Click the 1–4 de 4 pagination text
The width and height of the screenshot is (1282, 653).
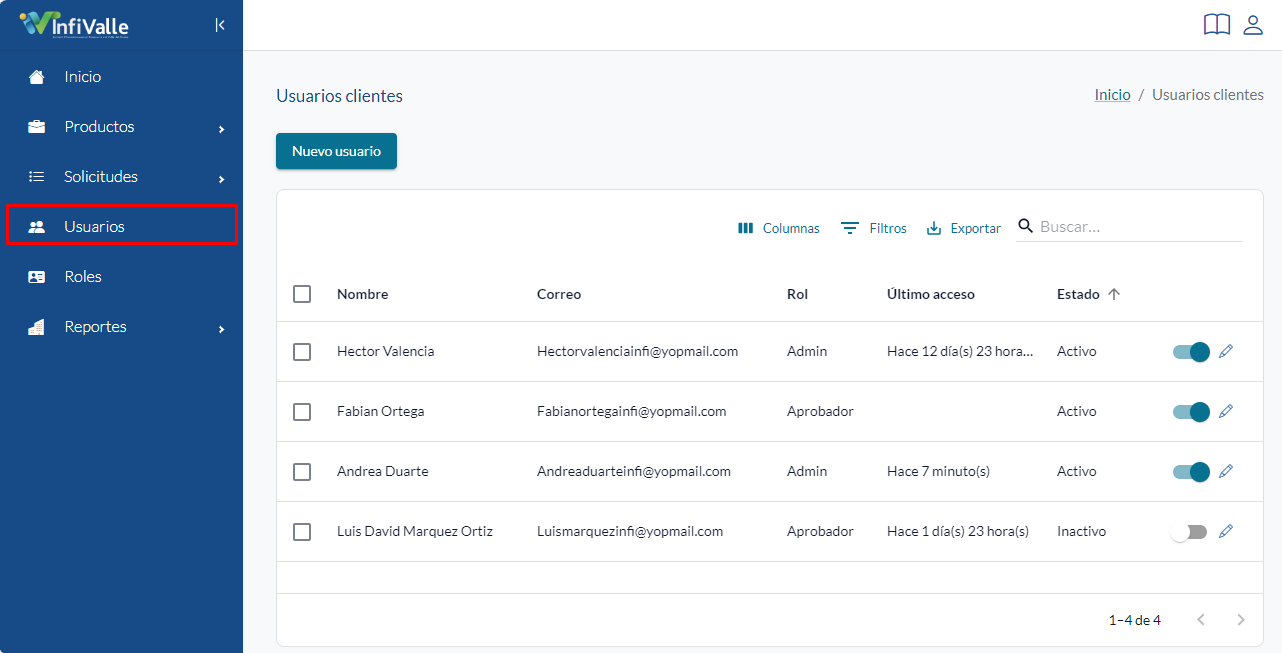[x=1134, y=620]
